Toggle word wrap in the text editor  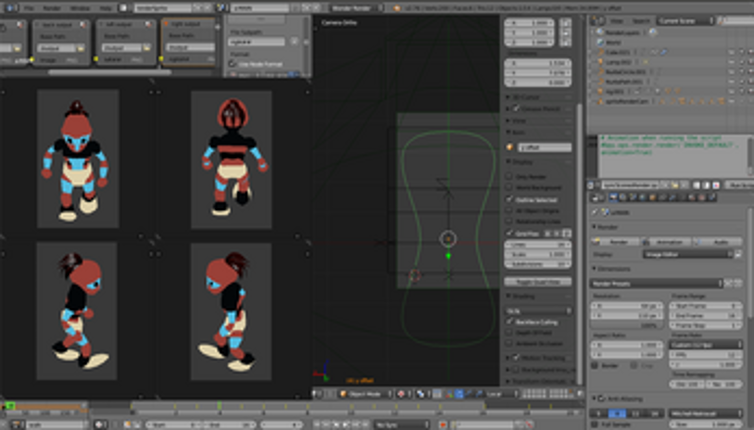pos(706,185)
